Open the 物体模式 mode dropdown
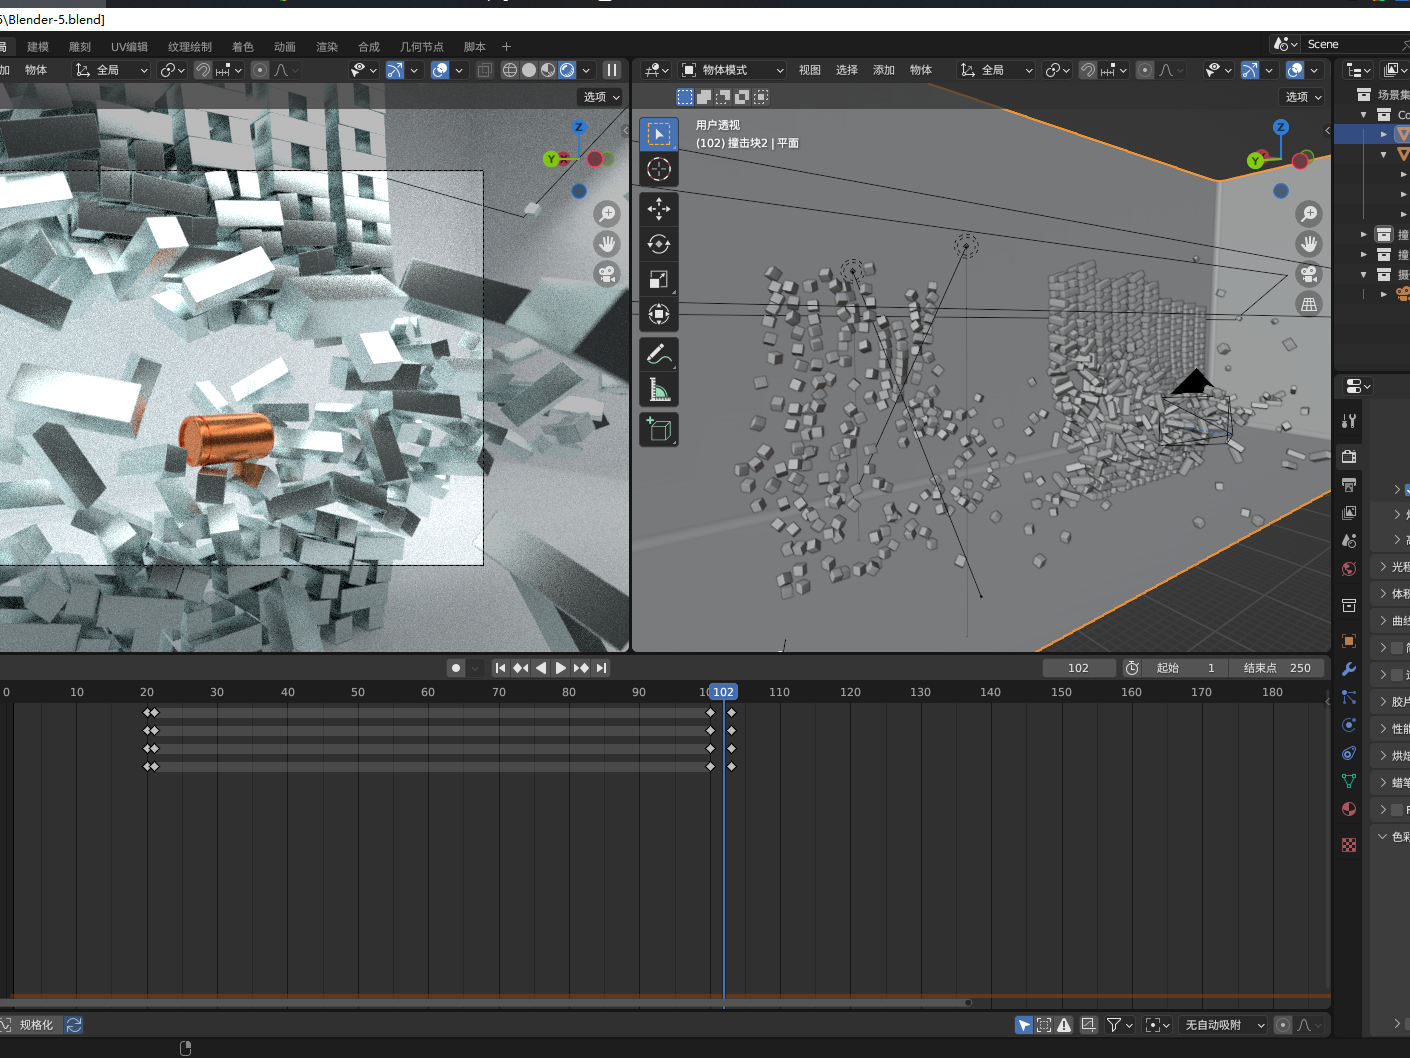 pyautogui.click(x=730, y=70)
